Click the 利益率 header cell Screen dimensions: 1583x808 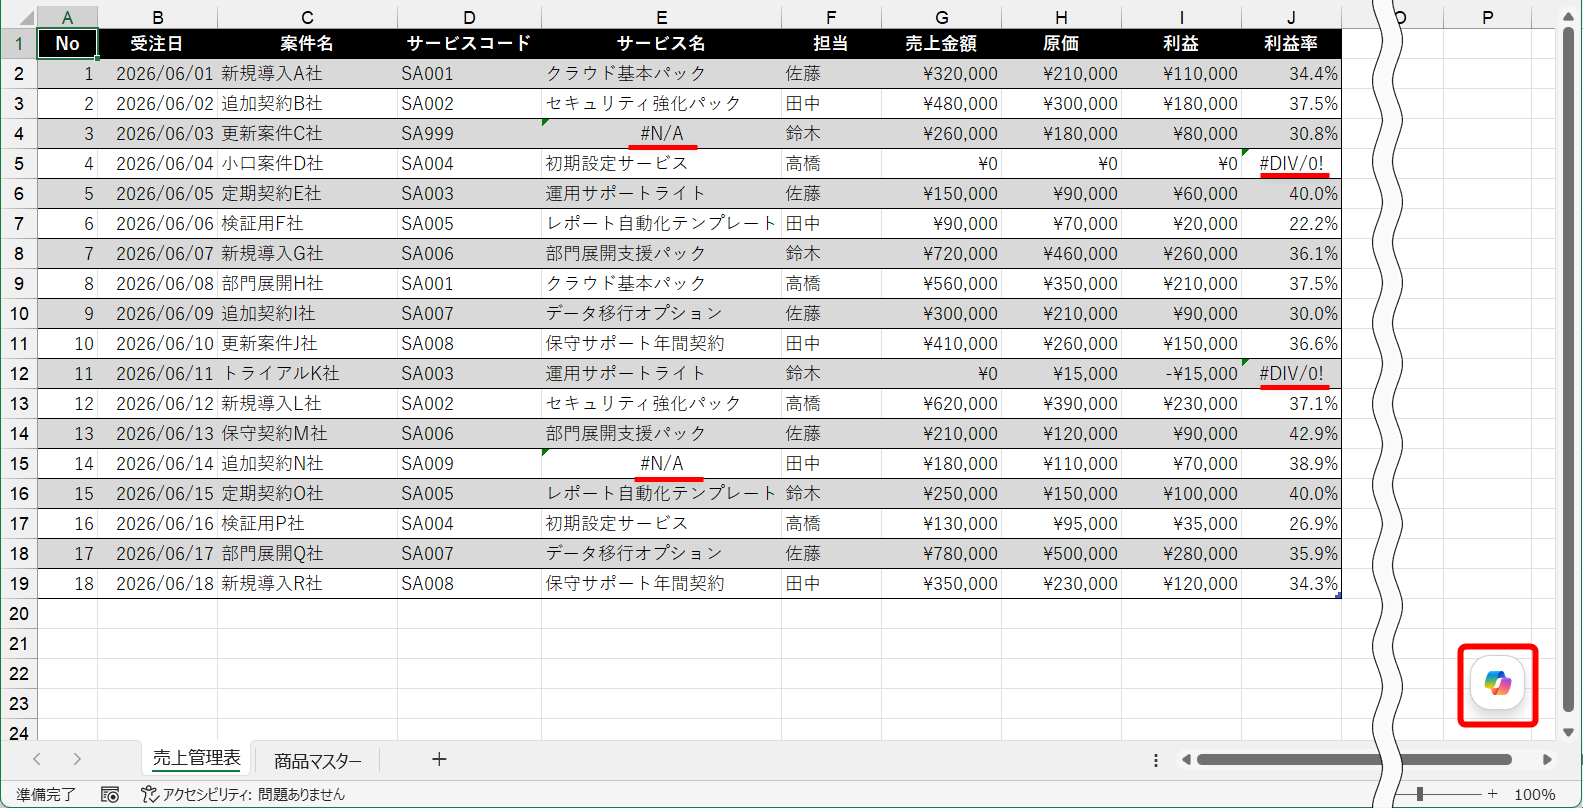pyautogui.click(x=1291, y=43)
